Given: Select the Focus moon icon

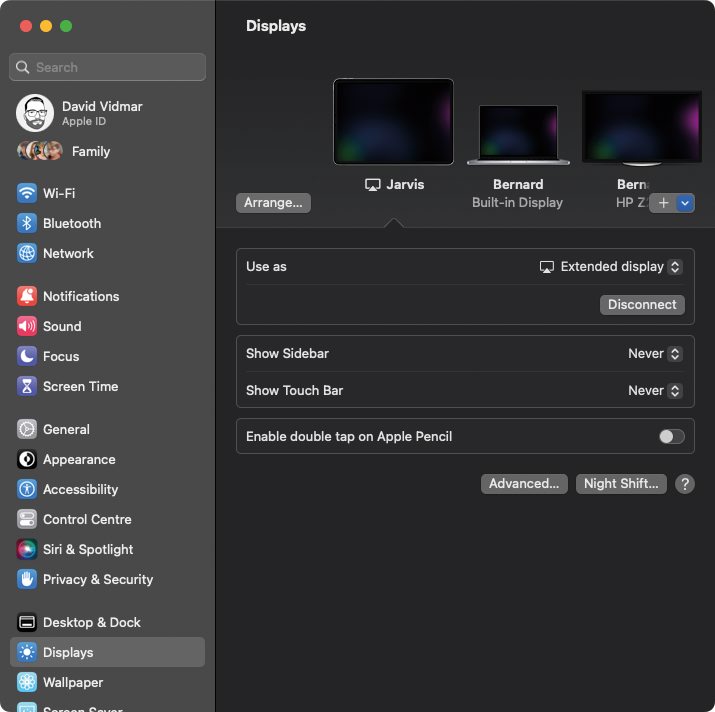Looking at the screenshot, I should click(x=27, y=356).
